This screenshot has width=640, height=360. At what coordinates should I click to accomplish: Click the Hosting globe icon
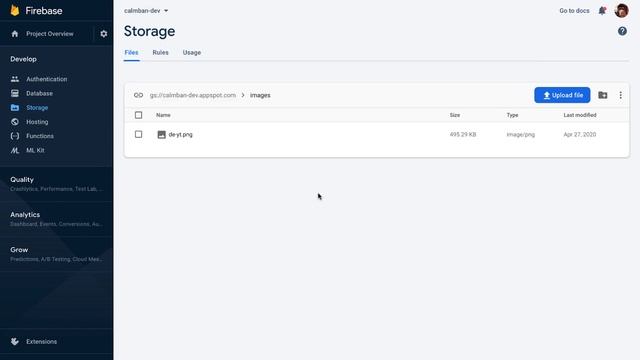pyautogui.click(x=15, y=122)
